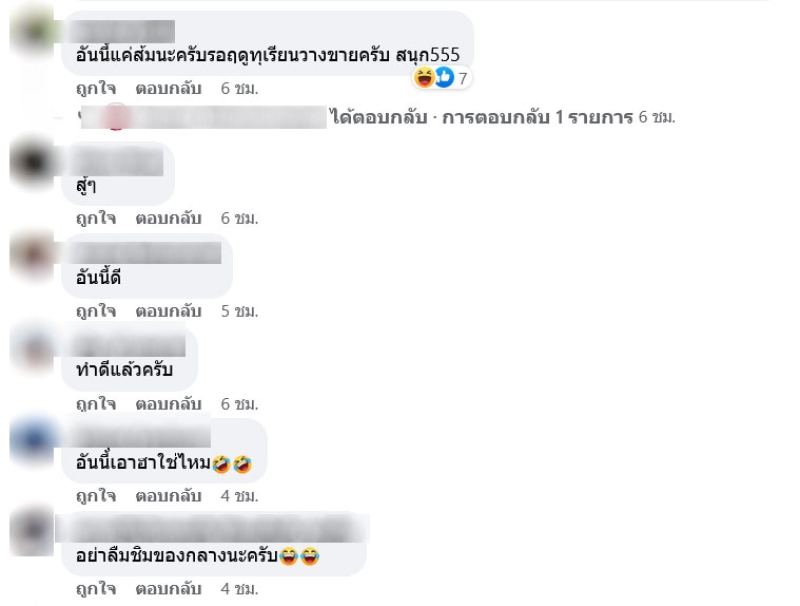Like the อันนี้ดี comment
800x606 pixels.
96,311
